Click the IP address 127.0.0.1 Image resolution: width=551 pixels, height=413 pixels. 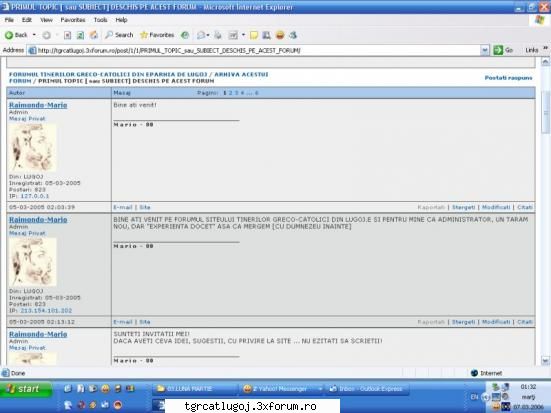click(35, 196)
